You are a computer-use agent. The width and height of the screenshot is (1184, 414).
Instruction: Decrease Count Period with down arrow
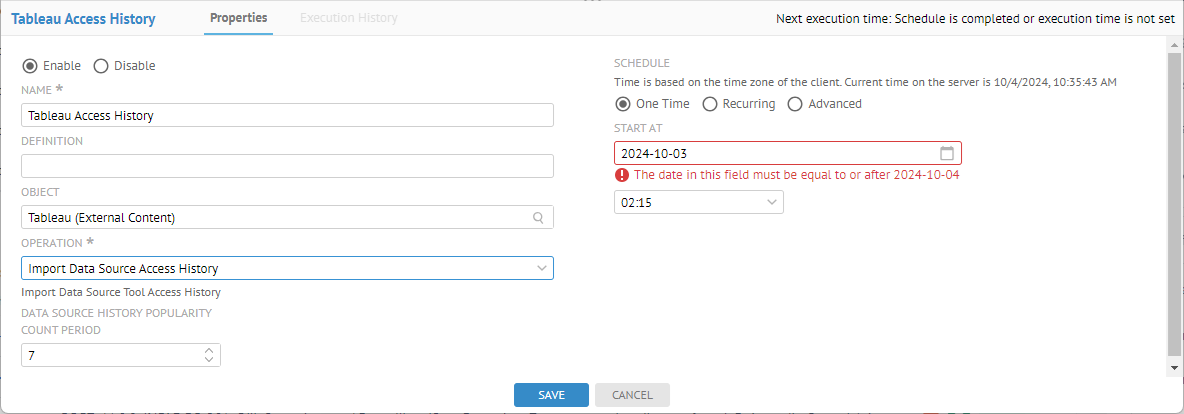pos(208,359)
